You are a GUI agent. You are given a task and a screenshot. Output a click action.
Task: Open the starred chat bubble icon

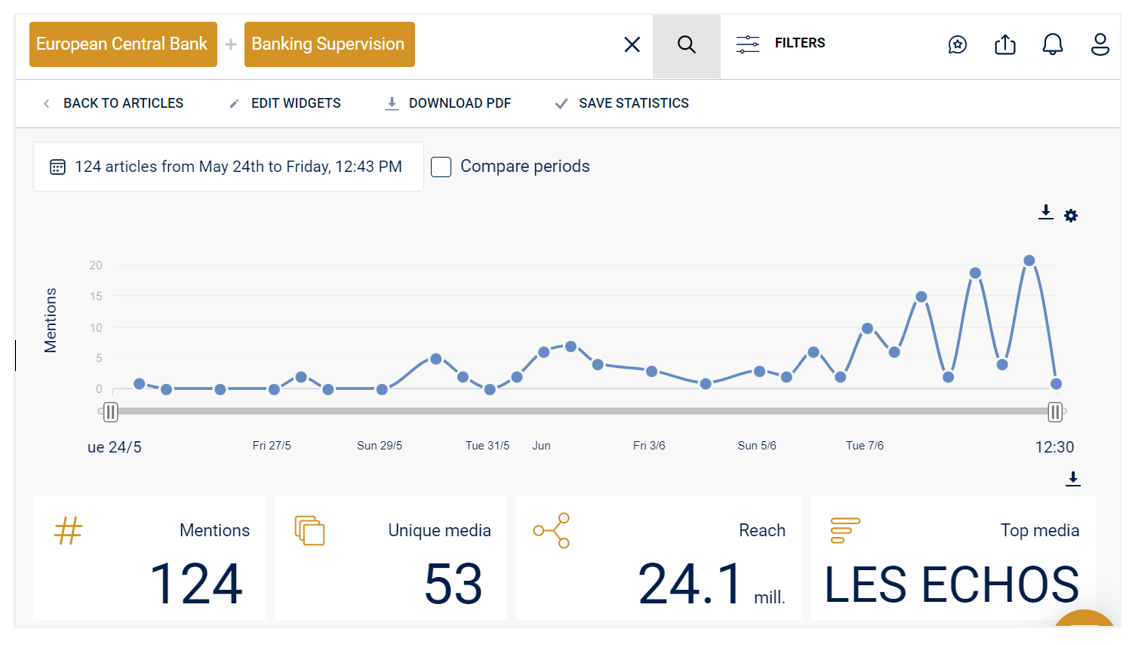click(958, 45)
